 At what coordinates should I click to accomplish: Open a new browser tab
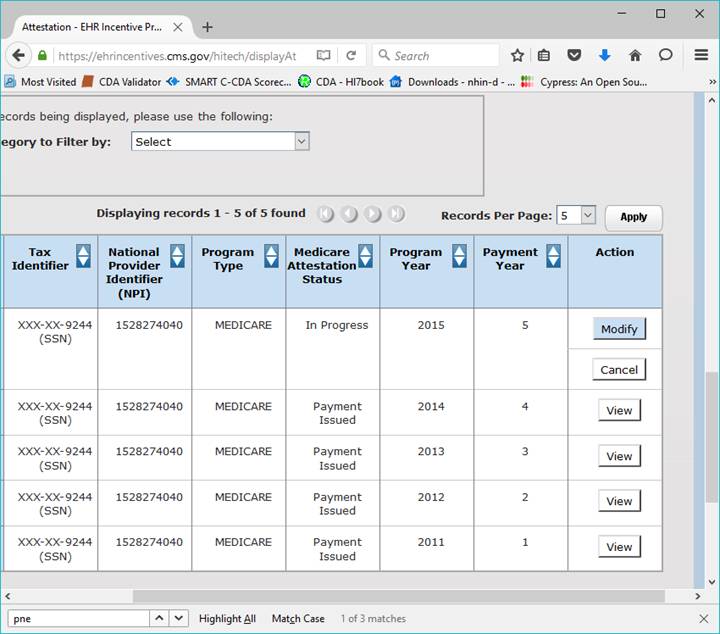click(208, 27)
